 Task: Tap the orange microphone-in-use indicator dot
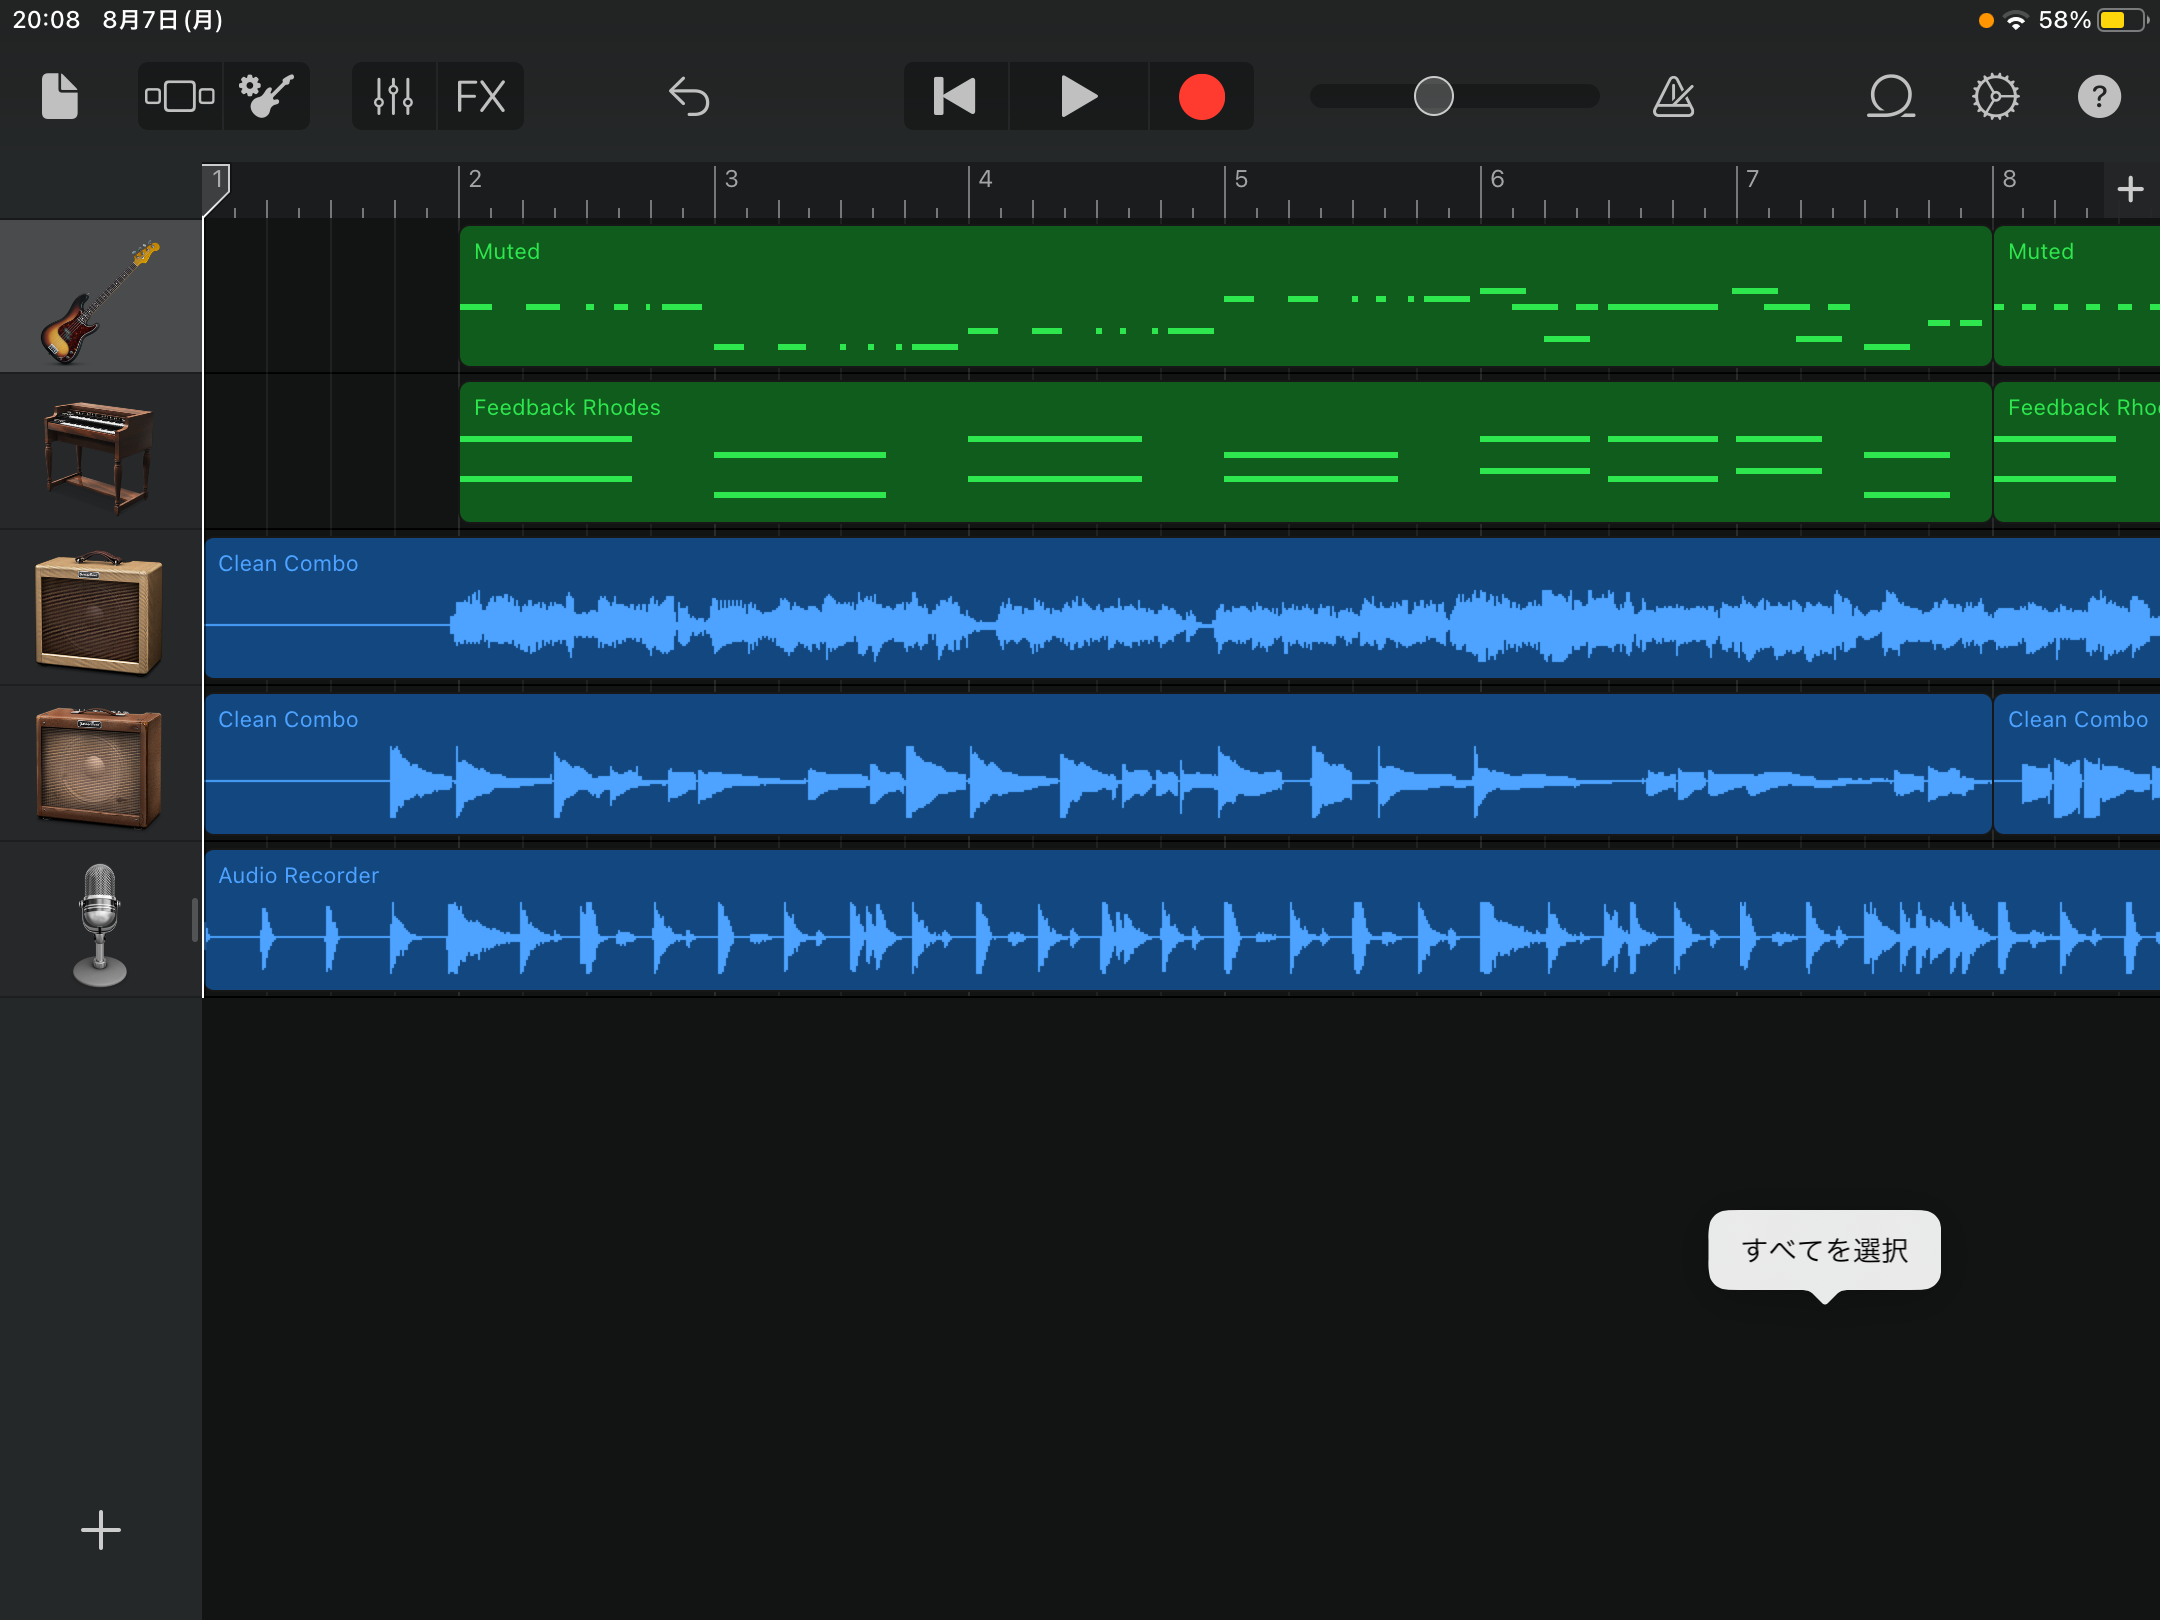[x=1986, y=20]
